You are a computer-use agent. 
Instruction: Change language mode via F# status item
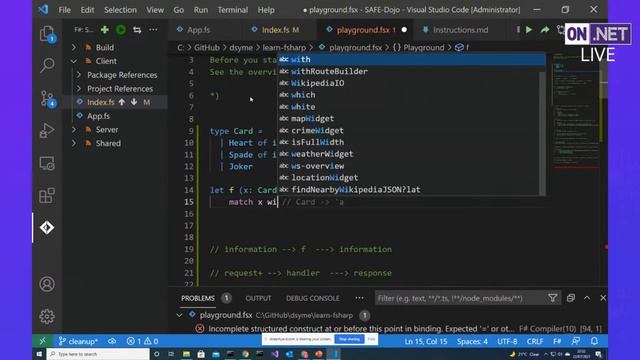point(557,341)
